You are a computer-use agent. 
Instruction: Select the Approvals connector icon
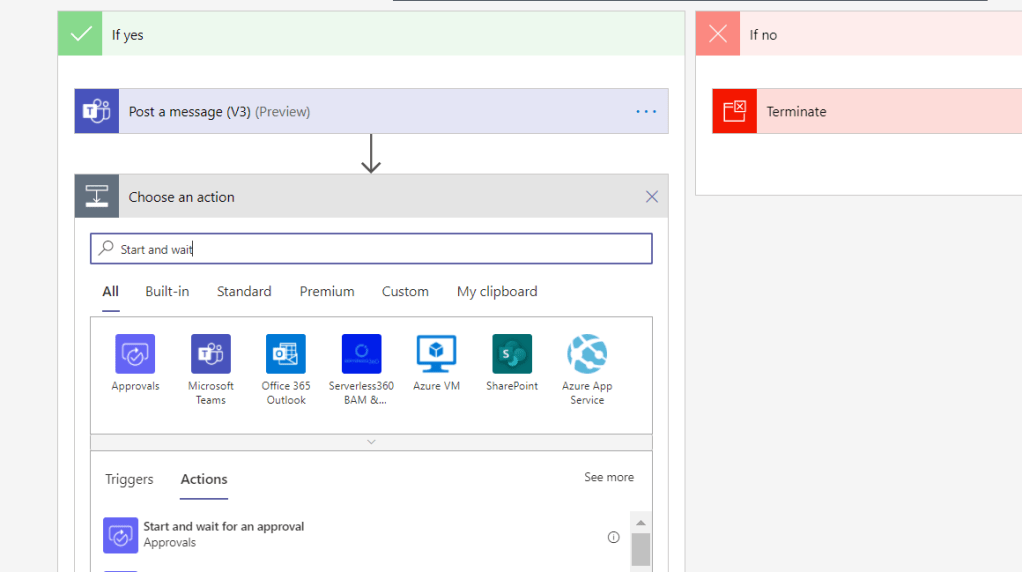[x=135, y=354]
